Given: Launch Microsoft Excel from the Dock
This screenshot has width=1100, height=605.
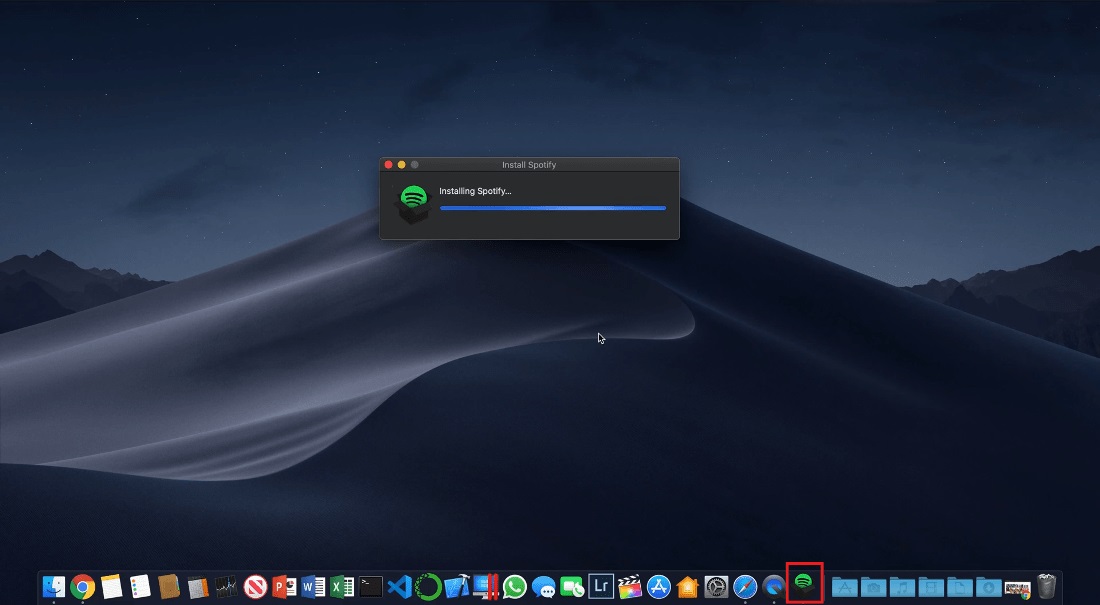Looking at the screenshot, I should pyautogui.click(x=342, y=586).
